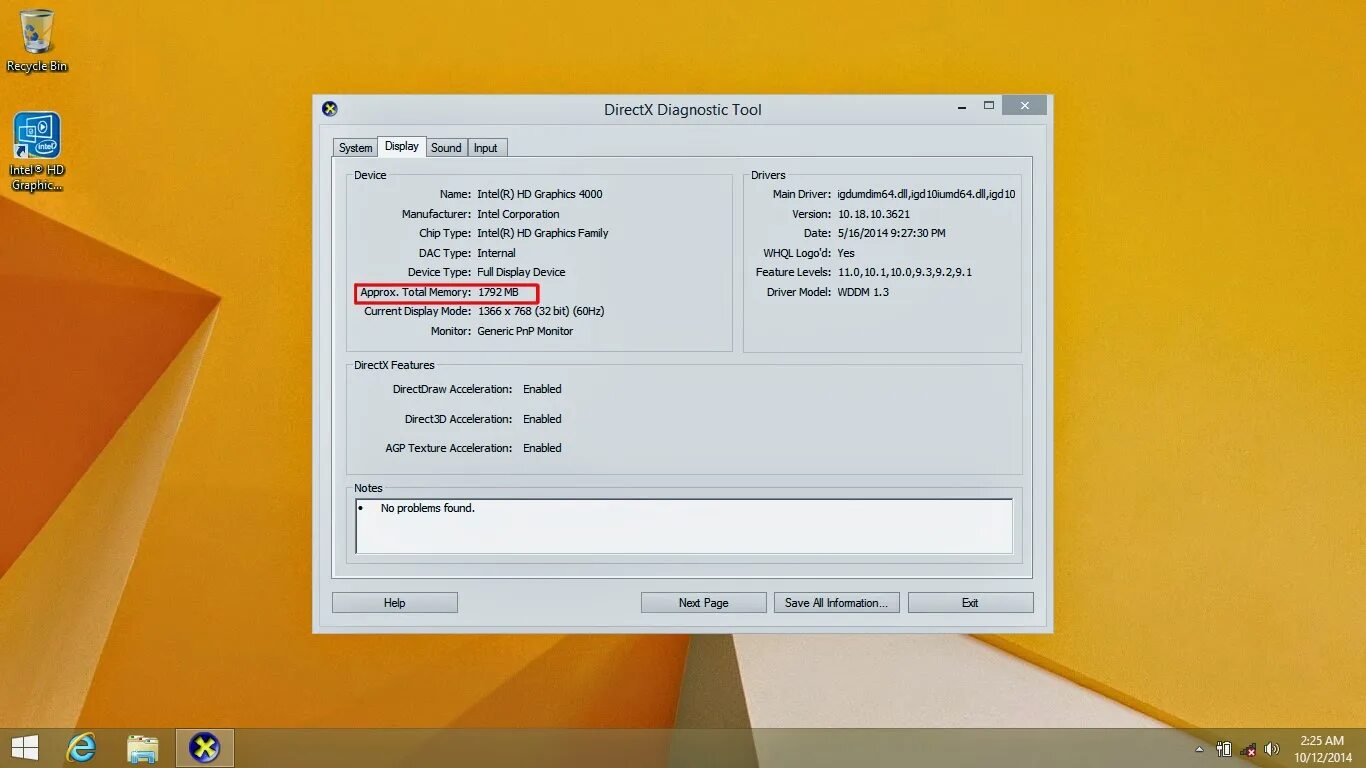Select DirectX Diagnostic Tool taskbar icon
The image size is (1366, 768).
tap(205, 748)
